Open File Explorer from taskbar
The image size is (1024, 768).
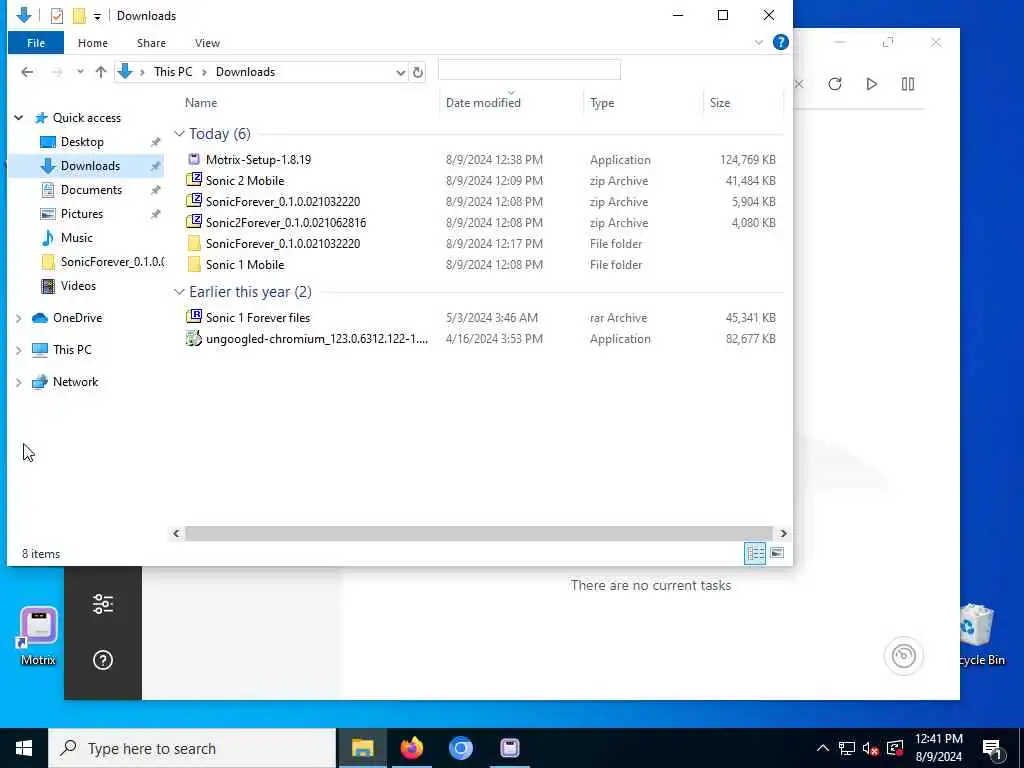click(362, 748)
